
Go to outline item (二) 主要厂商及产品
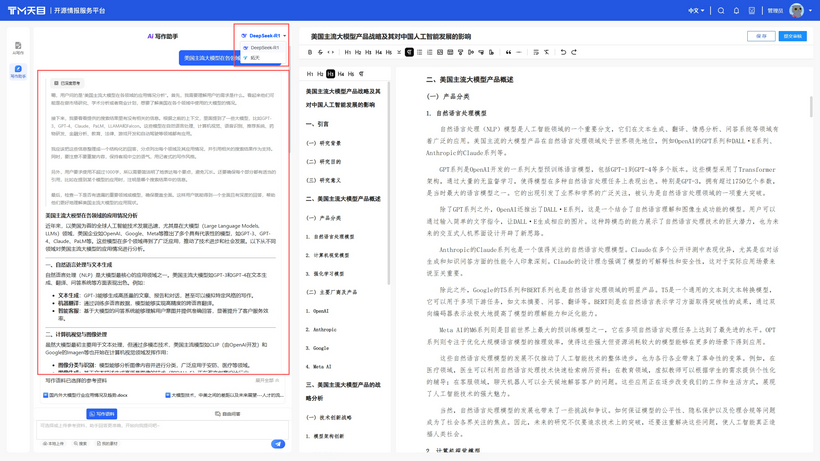(332, 292)
